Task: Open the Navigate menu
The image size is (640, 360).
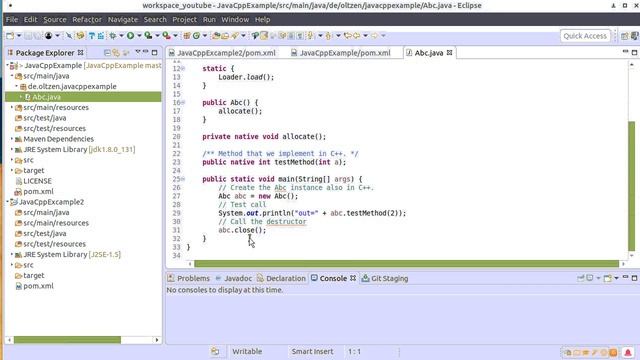Action: point(123,20)
